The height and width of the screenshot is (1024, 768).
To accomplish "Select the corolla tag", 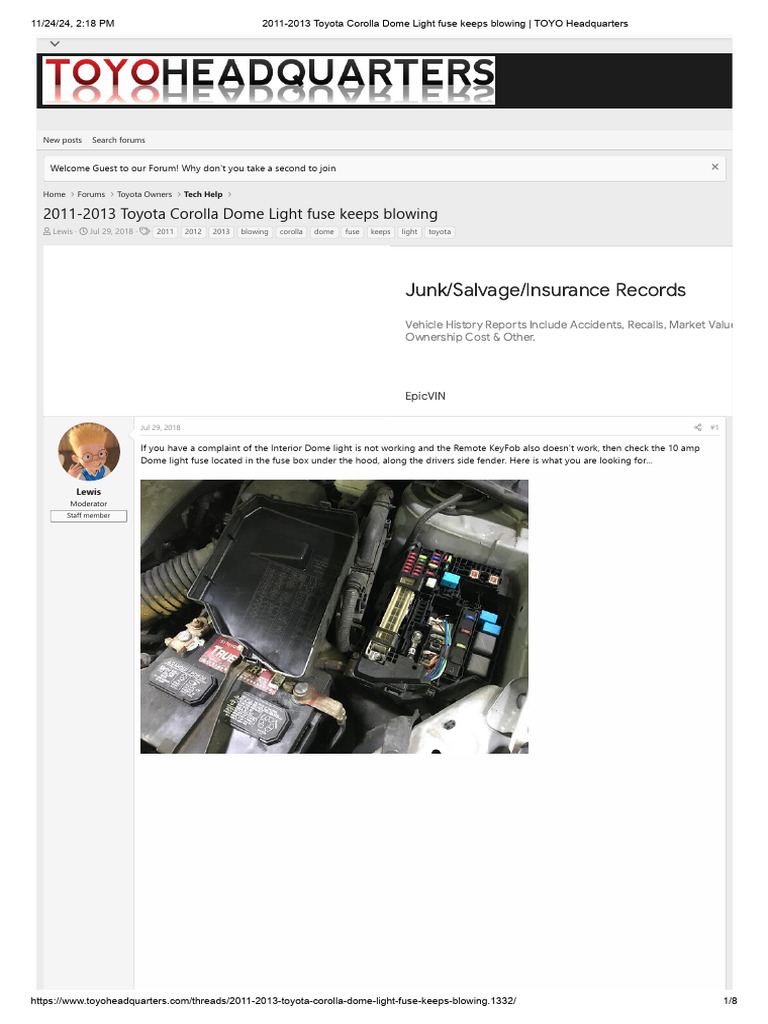I will [x=291, y=232].
